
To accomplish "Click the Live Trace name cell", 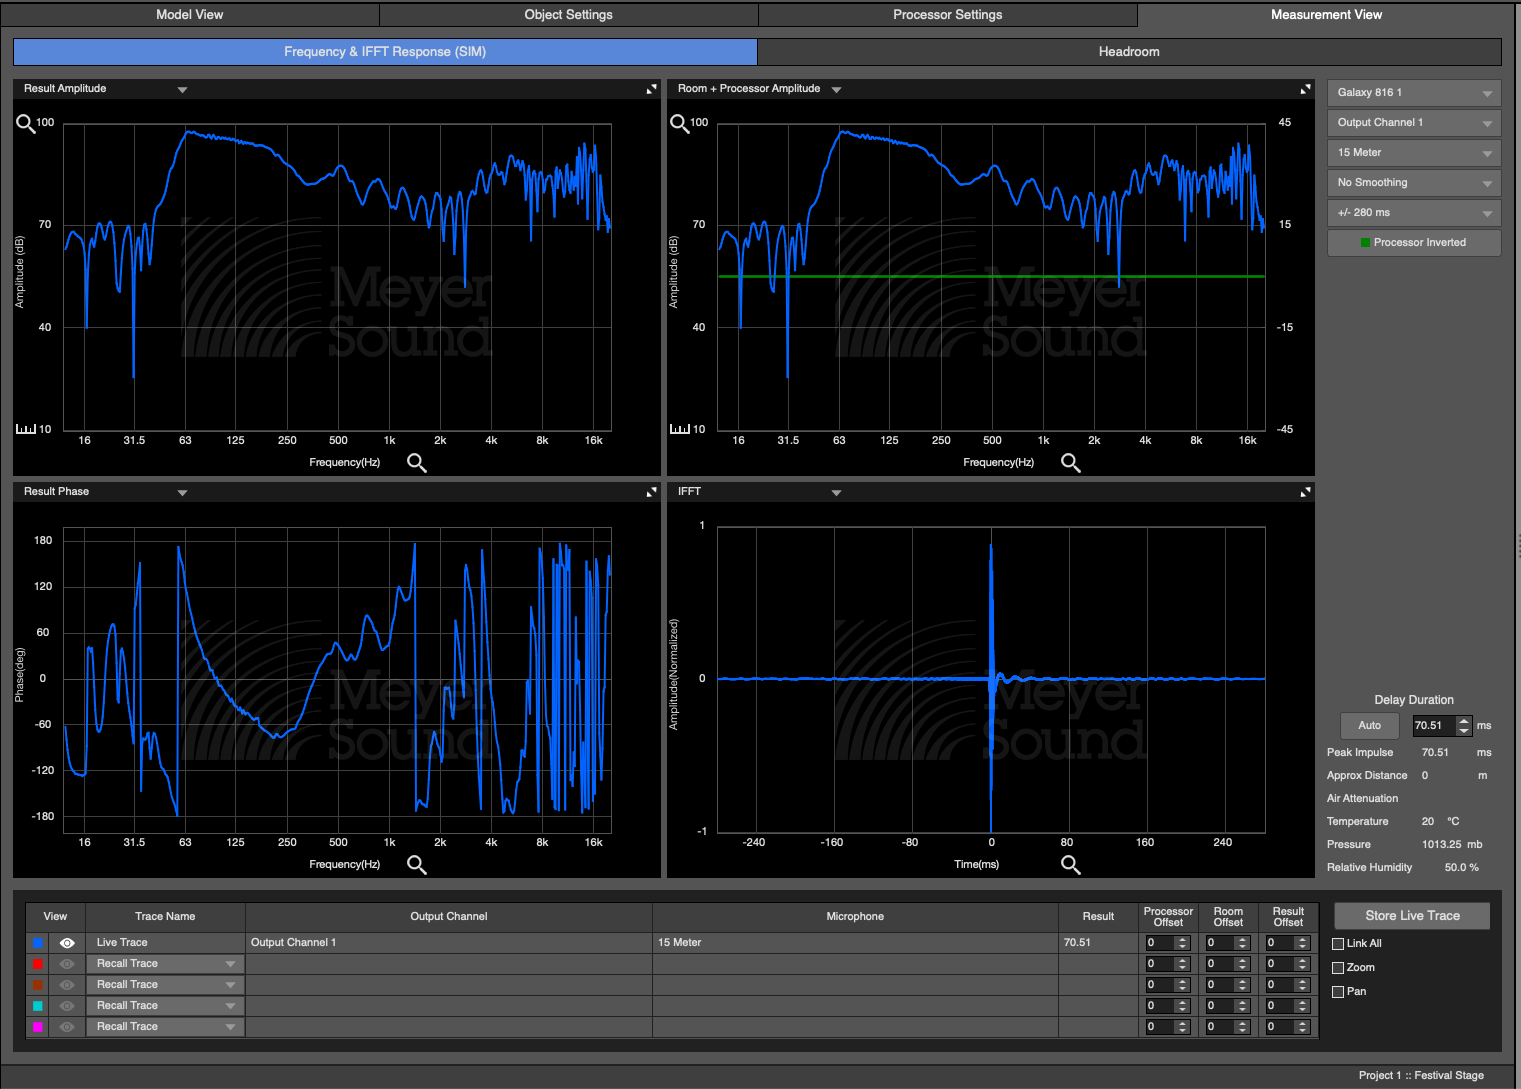I will [x=165, y=943].
